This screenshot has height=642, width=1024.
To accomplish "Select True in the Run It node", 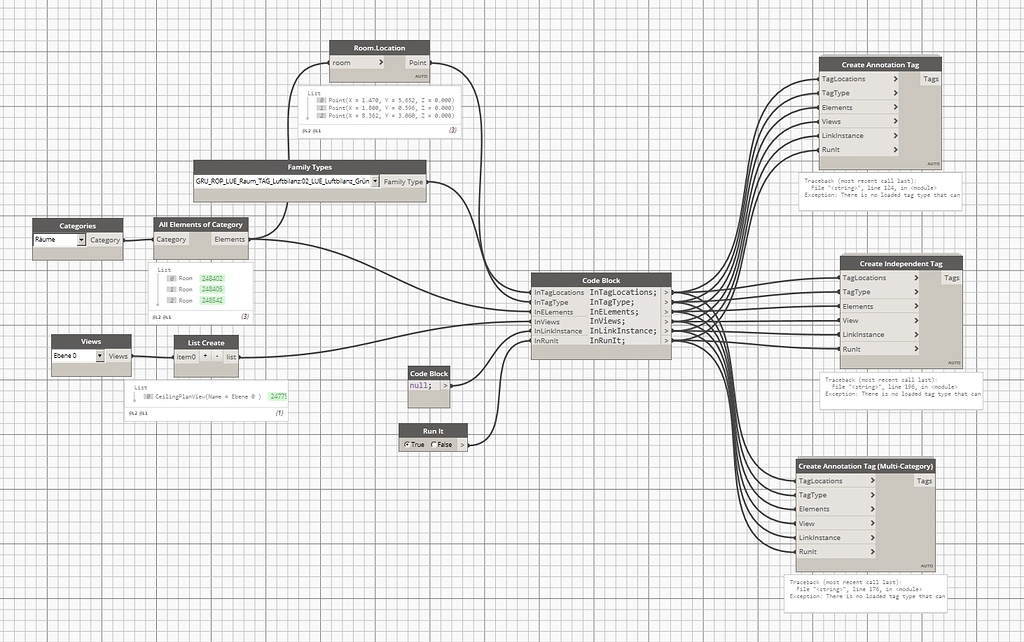I will (x=407, y=445).
